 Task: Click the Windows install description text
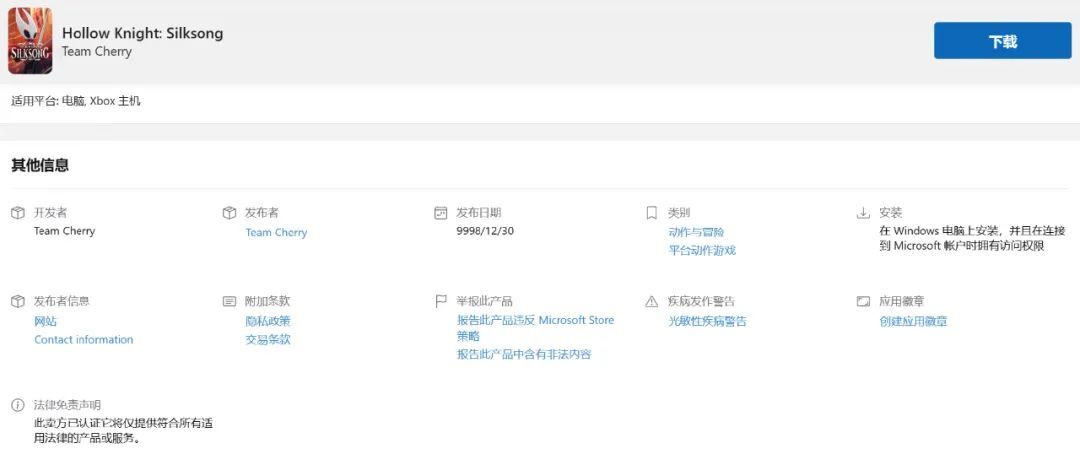point(972,238)
